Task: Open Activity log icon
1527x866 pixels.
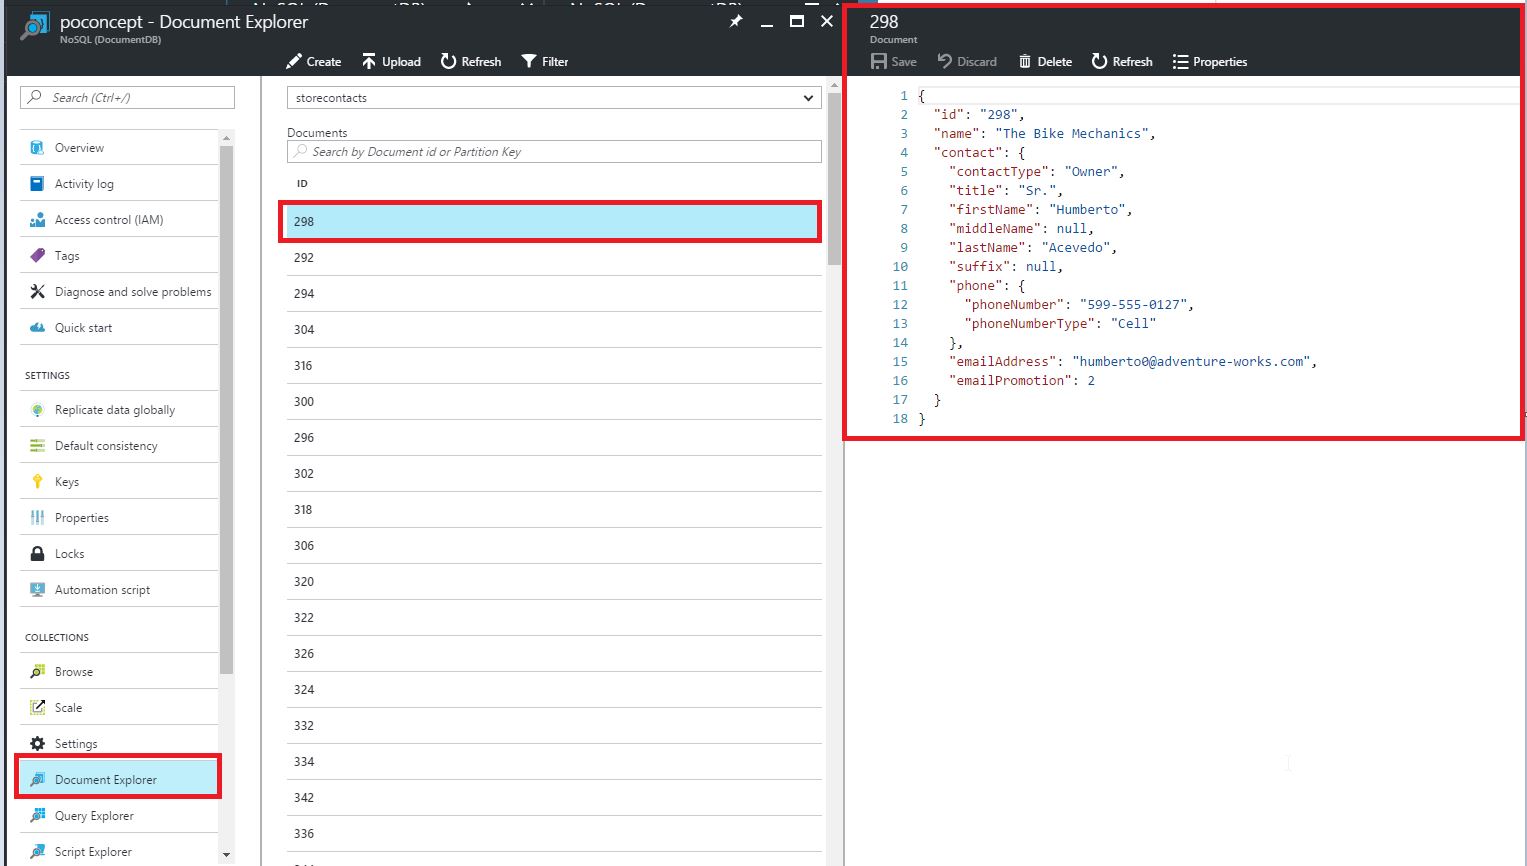Action: click(37, 184)
